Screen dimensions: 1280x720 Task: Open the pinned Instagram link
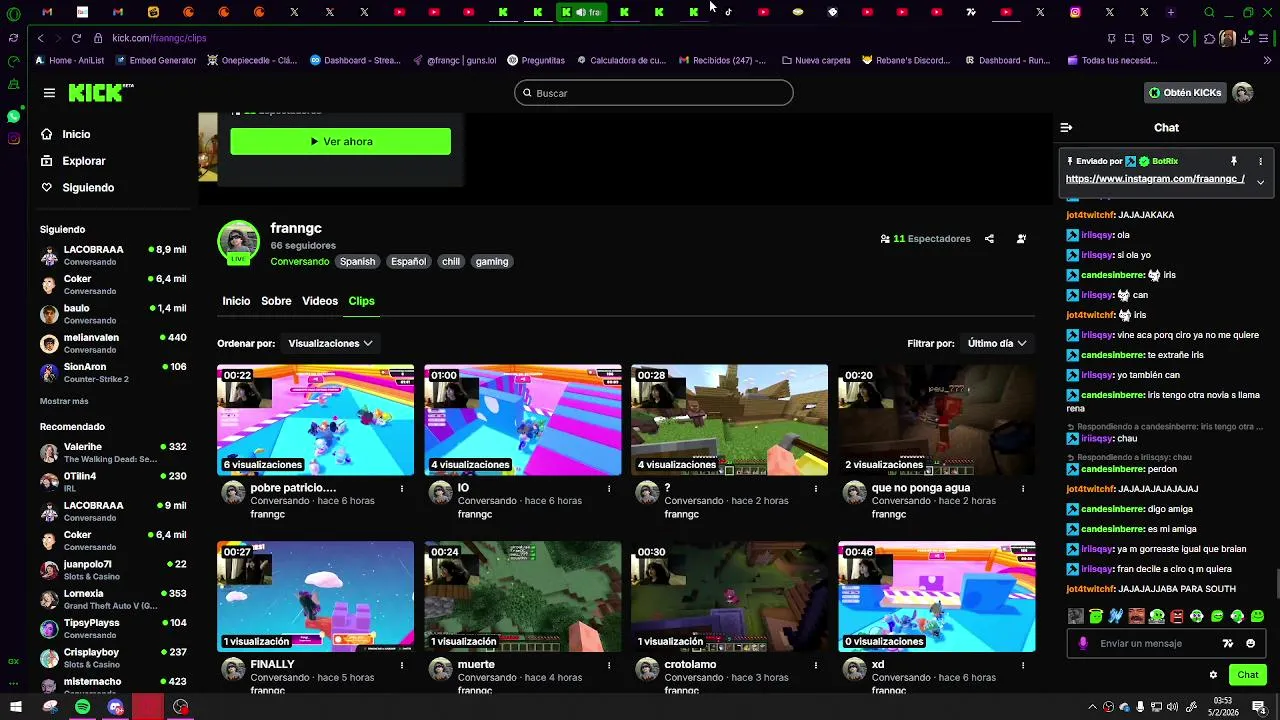pos(1155,179)
